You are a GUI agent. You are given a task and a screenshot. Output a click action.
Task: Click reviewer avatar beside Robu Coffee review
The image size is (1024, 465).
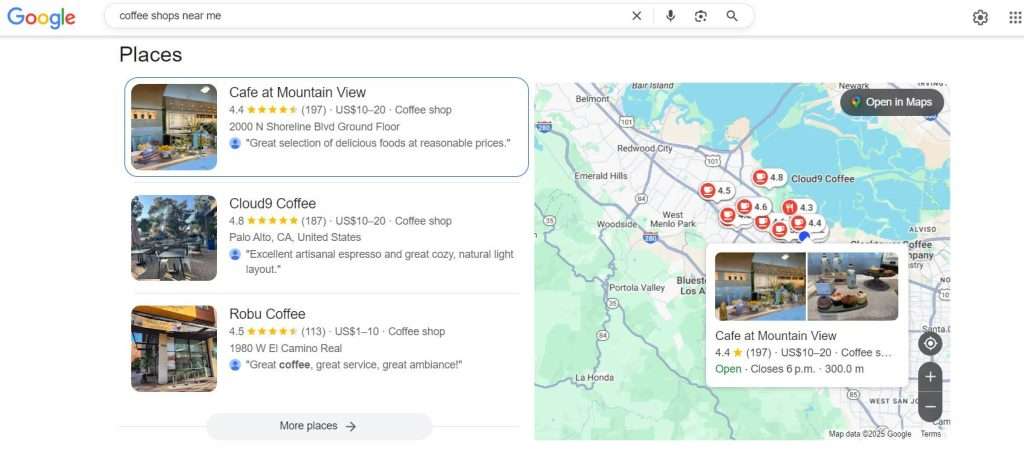[235, 364]
